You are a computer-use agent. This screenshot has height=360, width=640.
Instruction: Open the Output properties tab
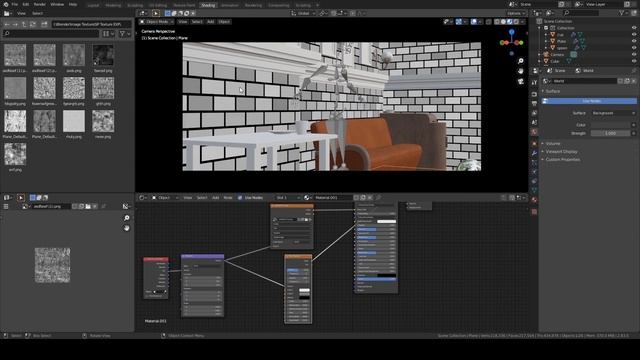[534, 103]
